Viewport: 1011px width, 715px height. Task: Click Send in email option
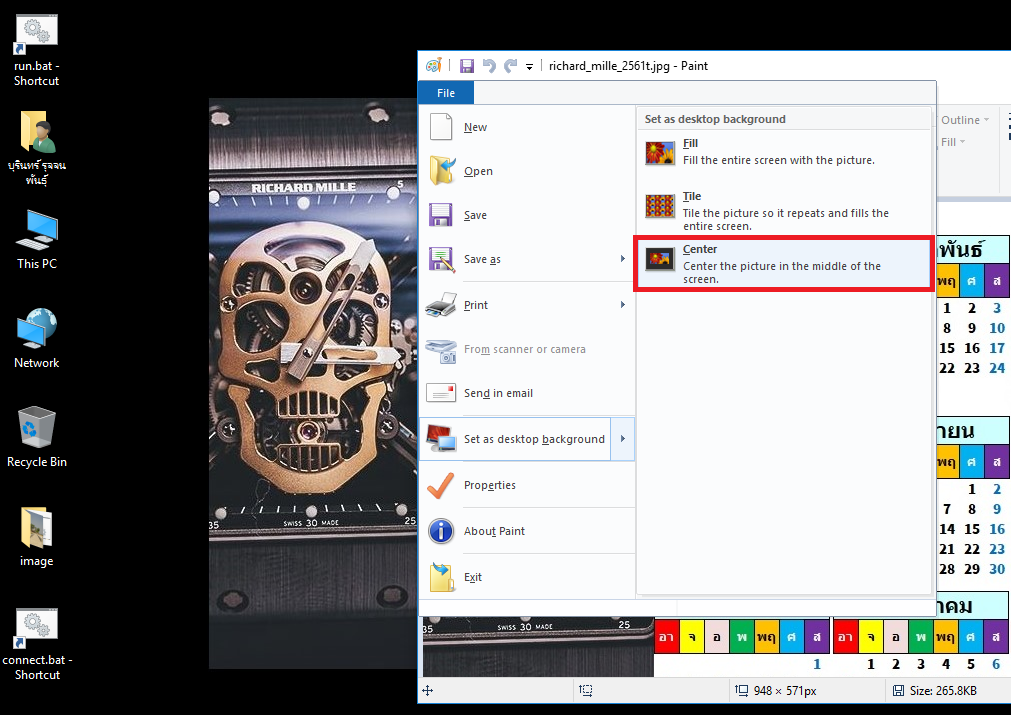497,393
